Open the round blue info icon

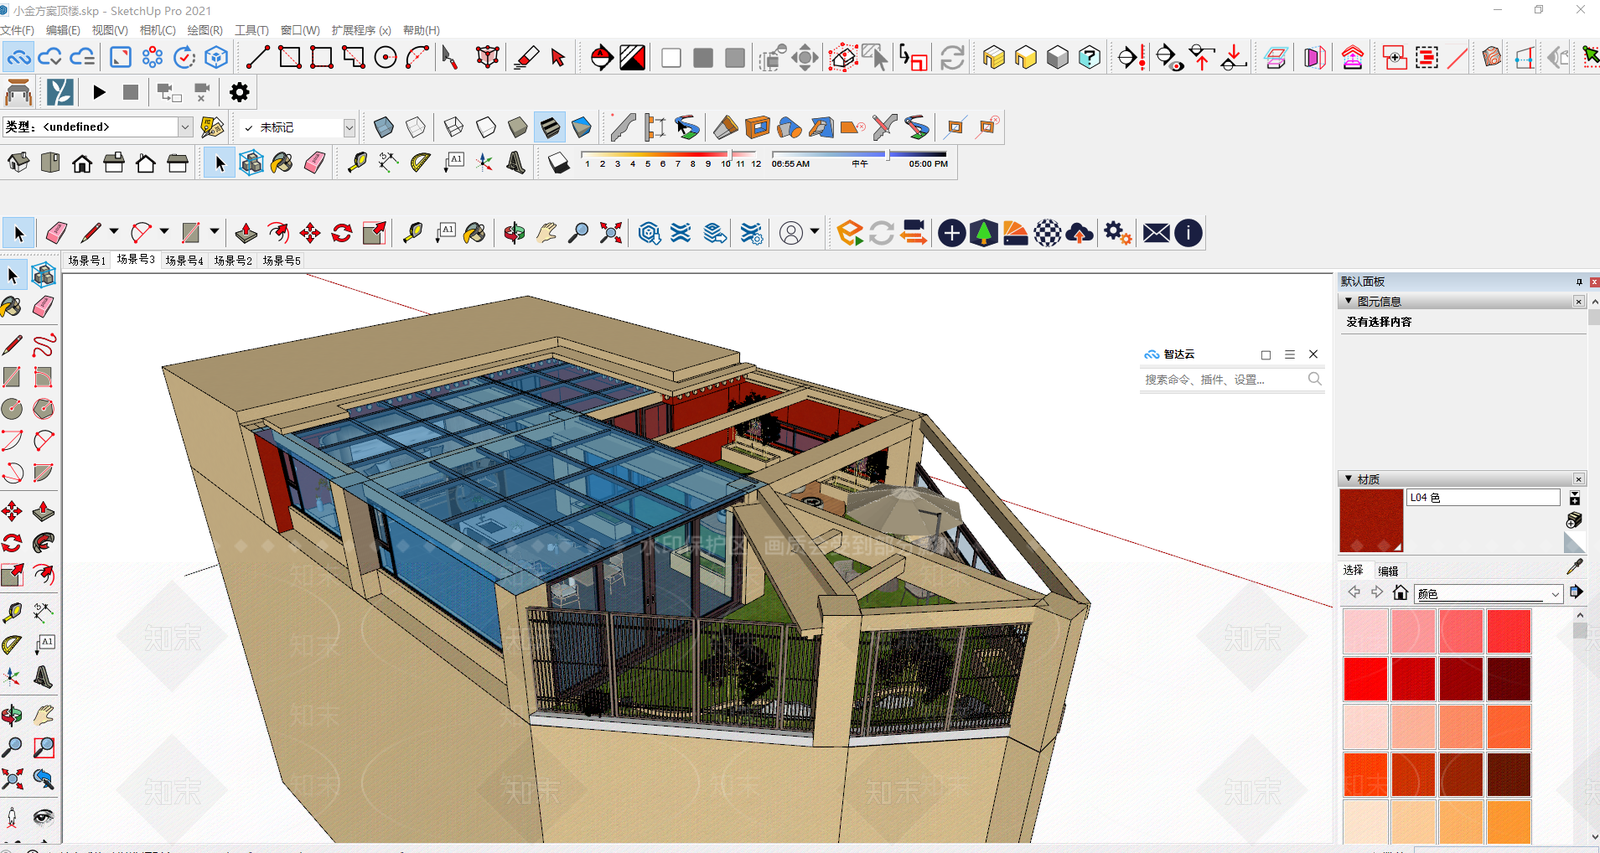pos(1188,233)
